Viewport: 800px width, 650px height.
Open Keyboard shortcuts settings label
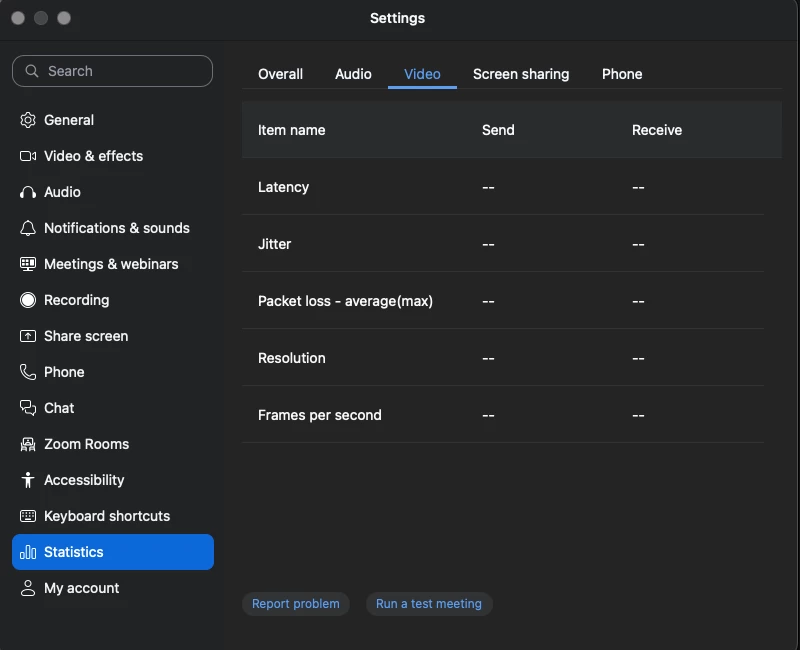(107, 516)
